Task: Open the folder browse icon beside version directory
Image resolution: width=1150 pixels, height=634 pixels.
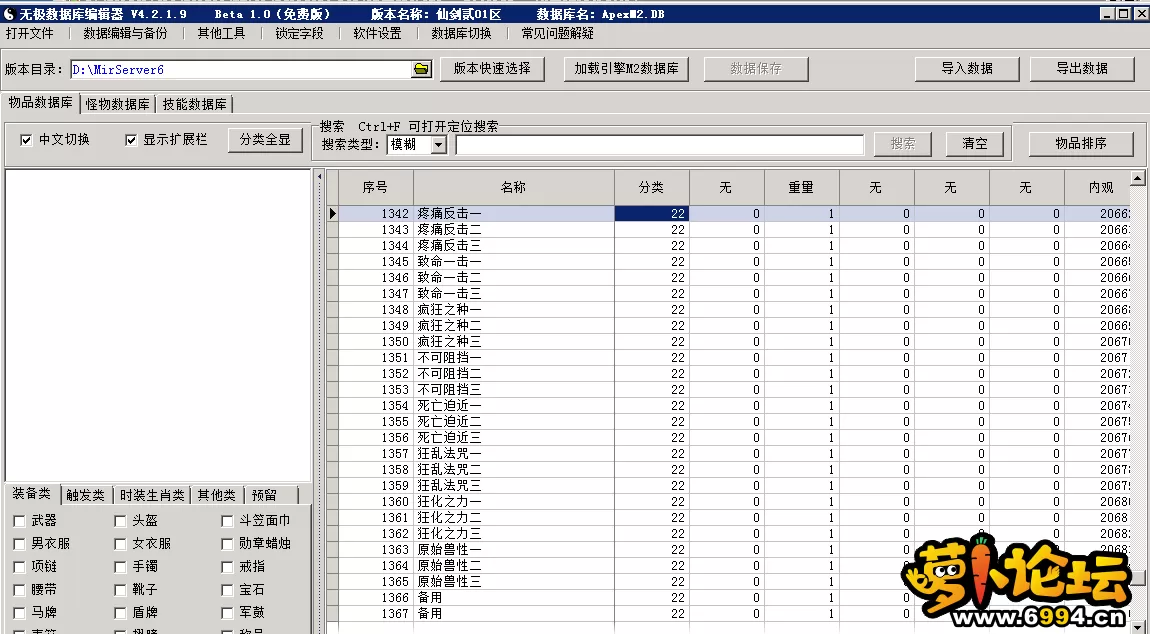Action: point(421,69)
